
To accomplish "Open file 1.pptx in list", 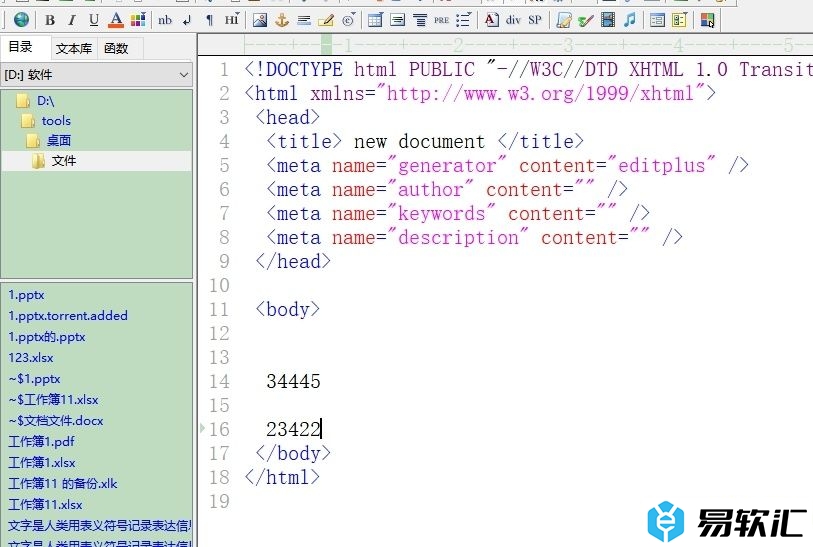I will pyautogui.click(x=26, y=295).
